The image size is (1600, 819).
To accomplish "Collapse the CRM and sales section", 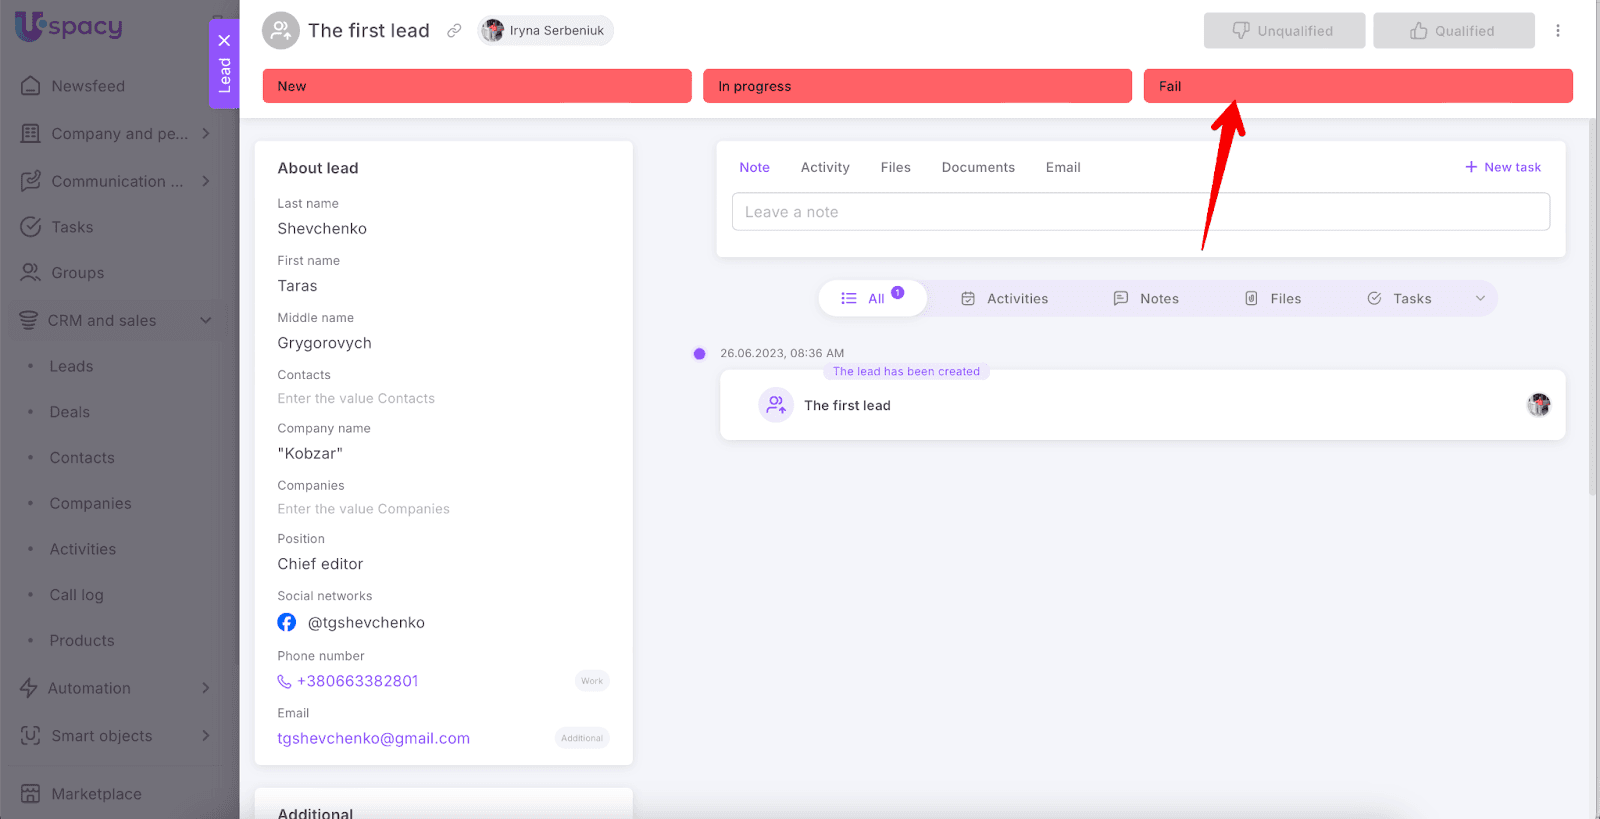I will point(205,321).
